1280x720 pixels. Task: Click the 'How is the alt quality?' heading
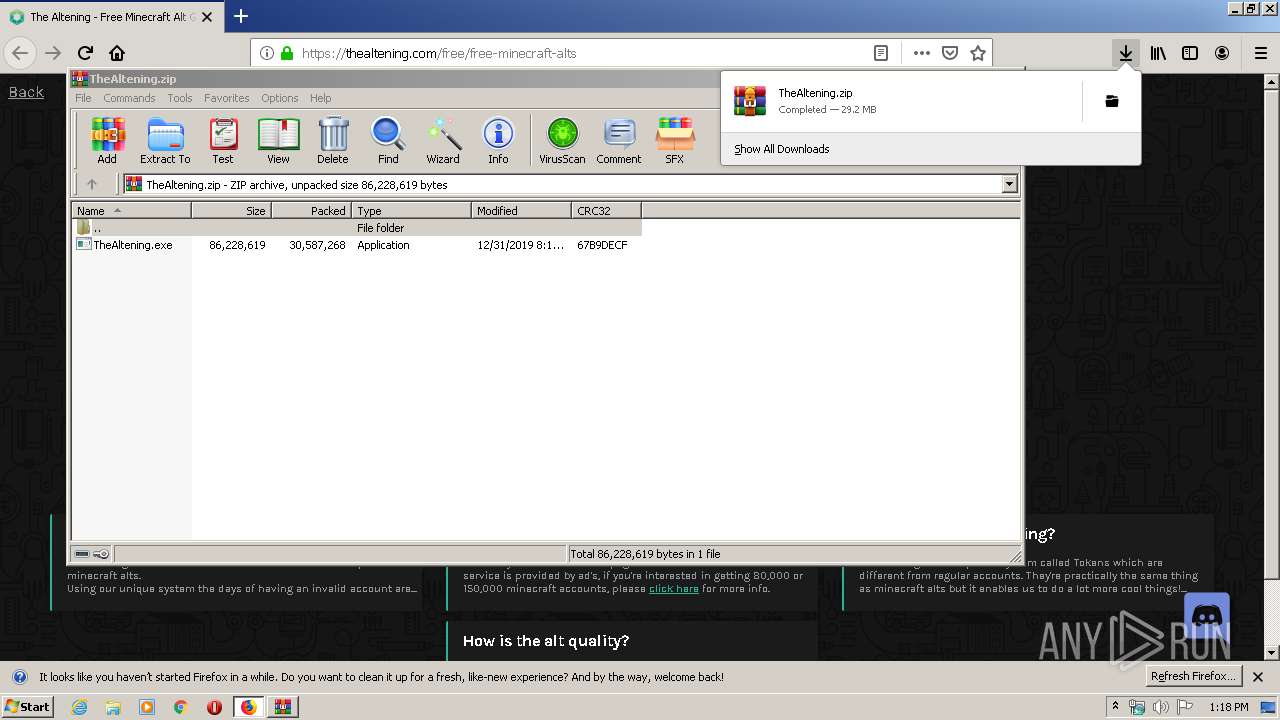546,641
